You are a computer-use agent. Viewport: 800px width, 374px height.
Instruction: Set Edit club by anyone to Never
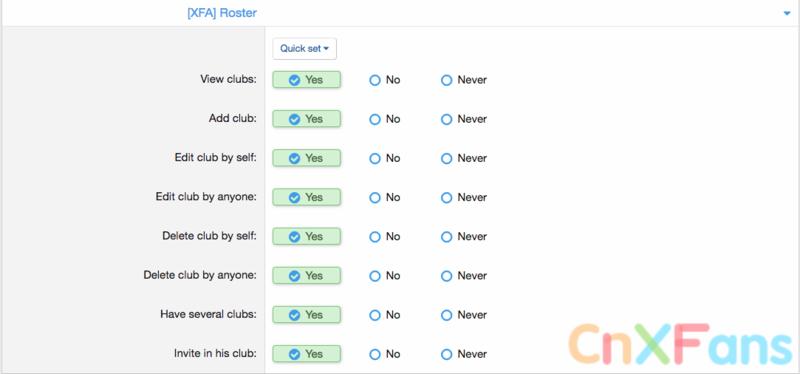point(464,197)
